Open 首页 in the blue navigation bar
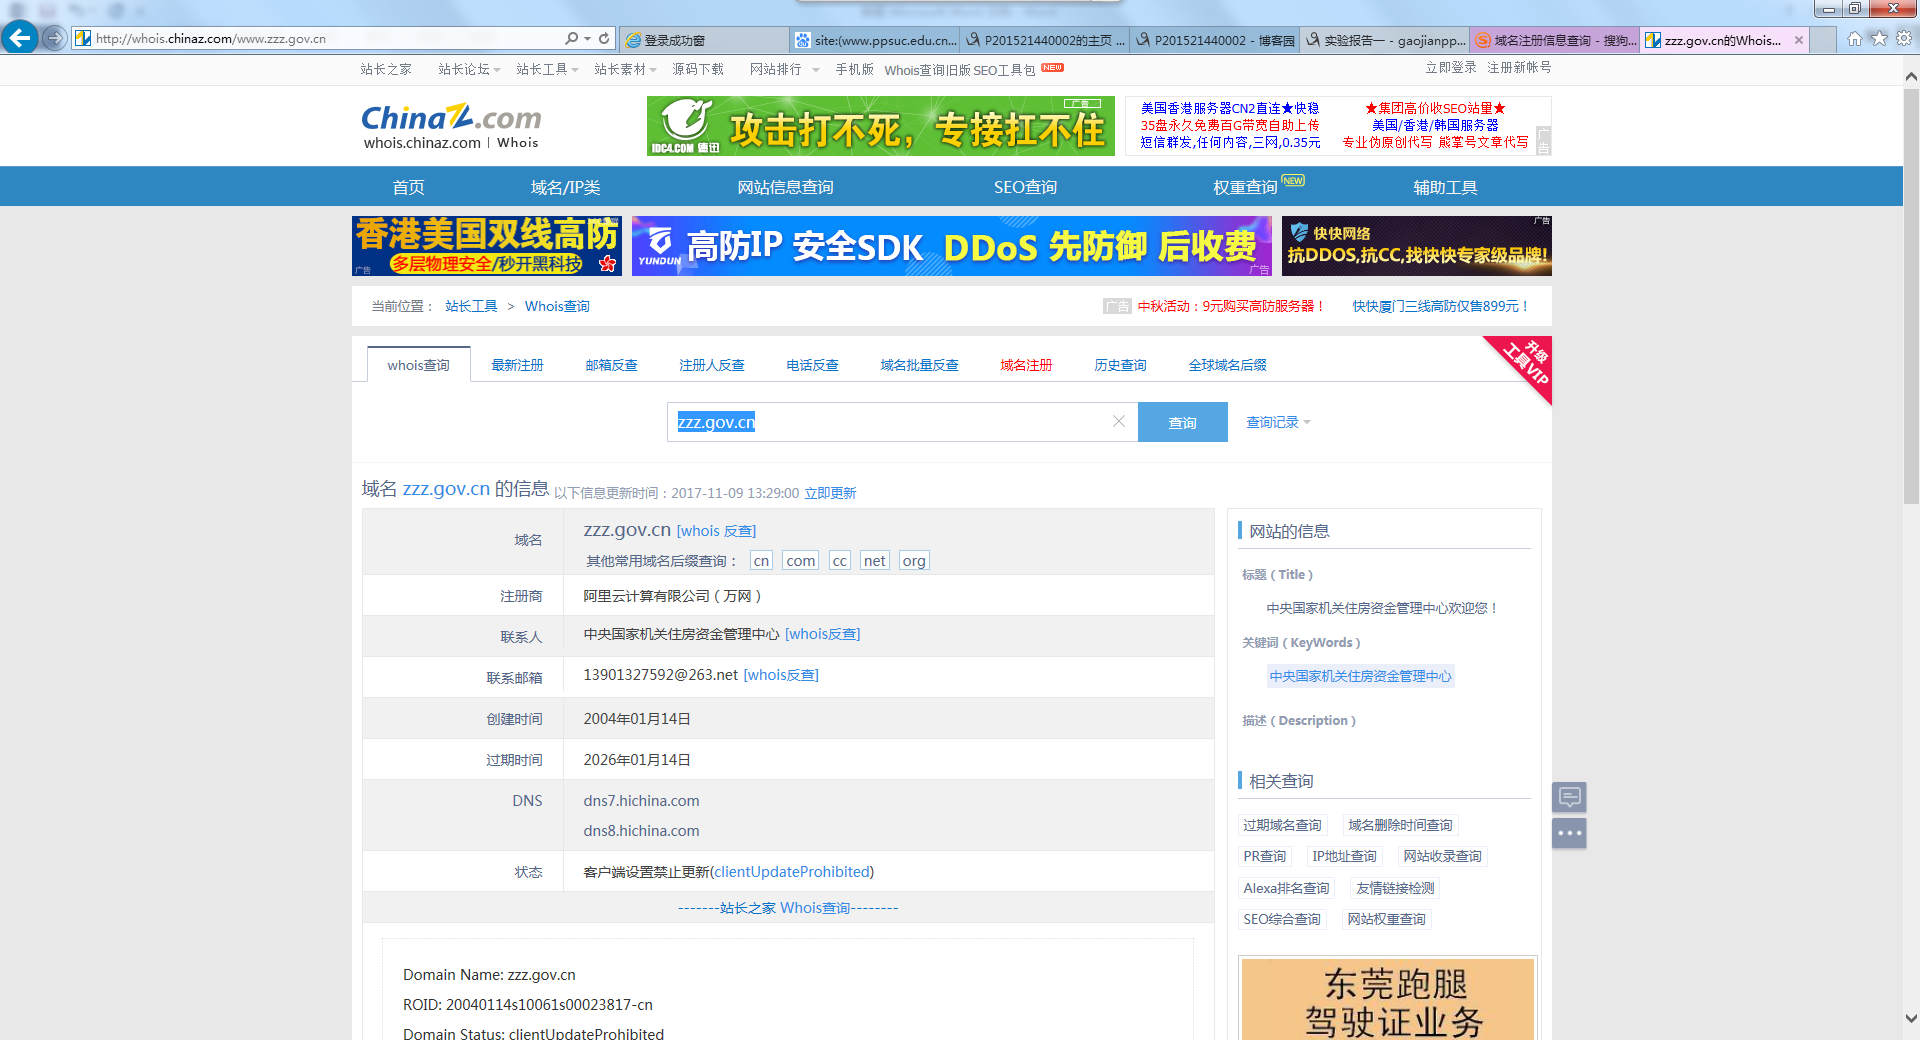Image resolution: width=1920 pixels, height=1040 pixels. (x=408, y=187)
